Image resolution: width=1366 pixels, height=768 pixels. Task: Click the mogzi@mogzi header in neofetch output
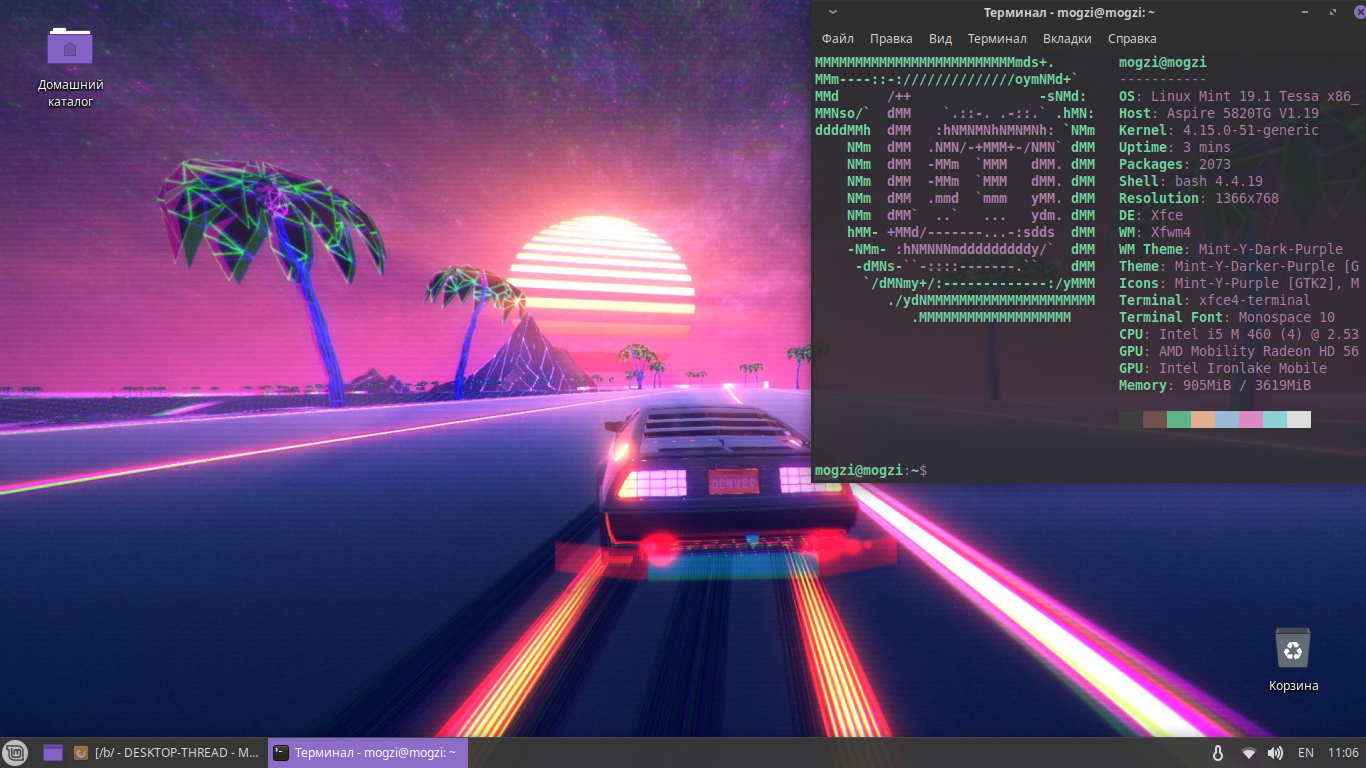1163,63
